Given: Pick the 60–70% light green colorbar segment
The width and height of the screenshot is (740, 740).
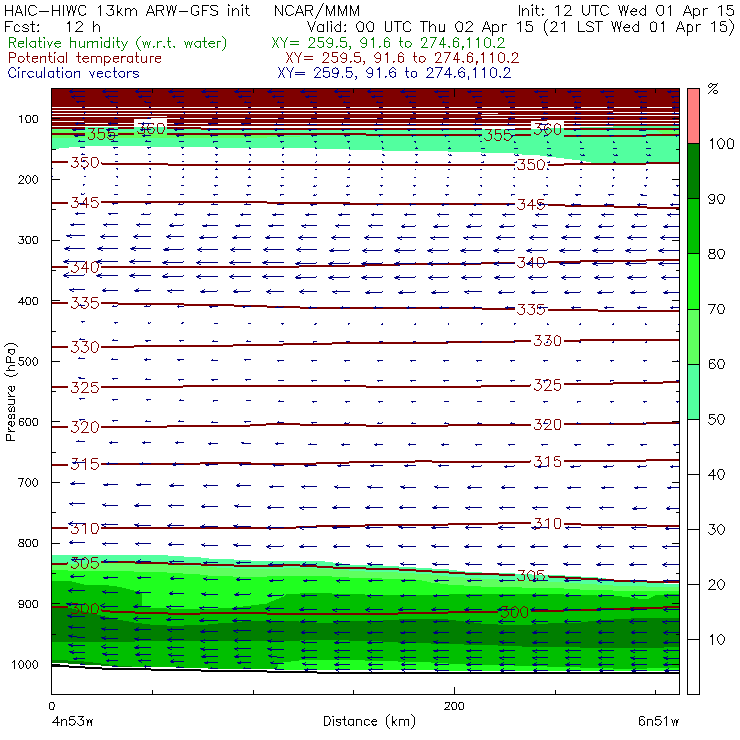Looking at the screenshot, I should coord(693,336).
